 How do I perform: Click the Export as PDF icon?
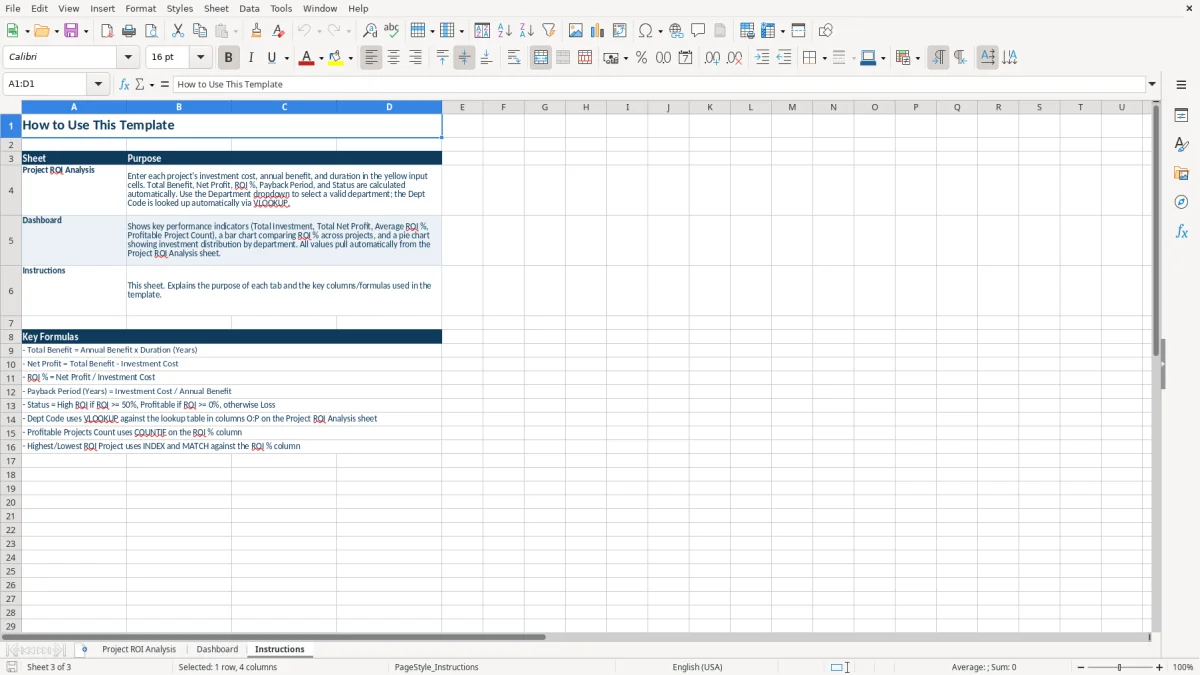point(107,31)
